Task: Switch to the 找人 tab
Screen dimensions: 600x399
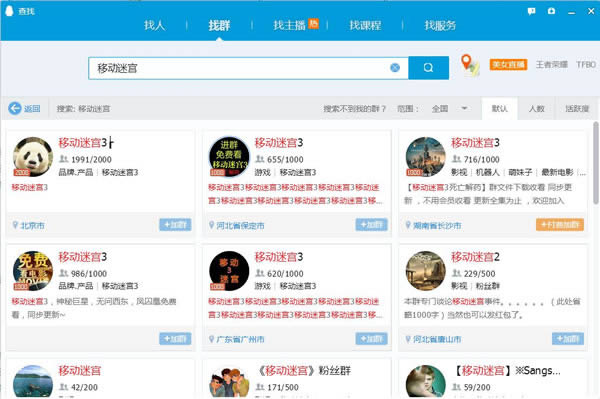Action: coord(155,25)
